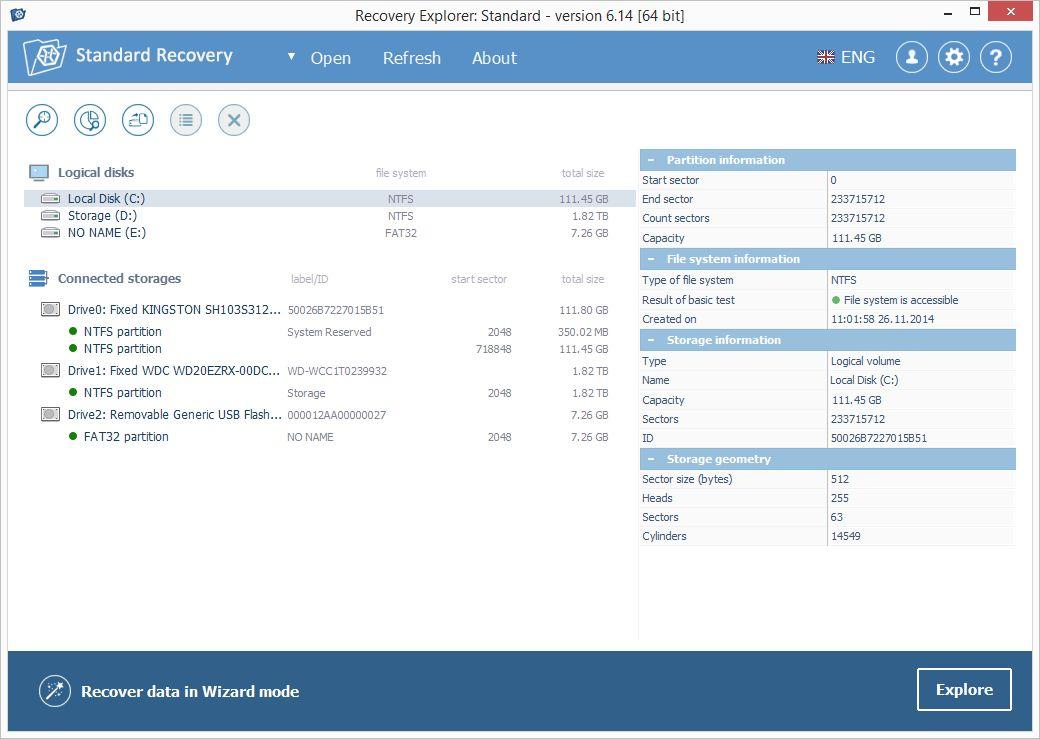Click the ID value 50026B7227015B51 in info panel
Screen dimensions: 1040x739
[x=879, y=438]
